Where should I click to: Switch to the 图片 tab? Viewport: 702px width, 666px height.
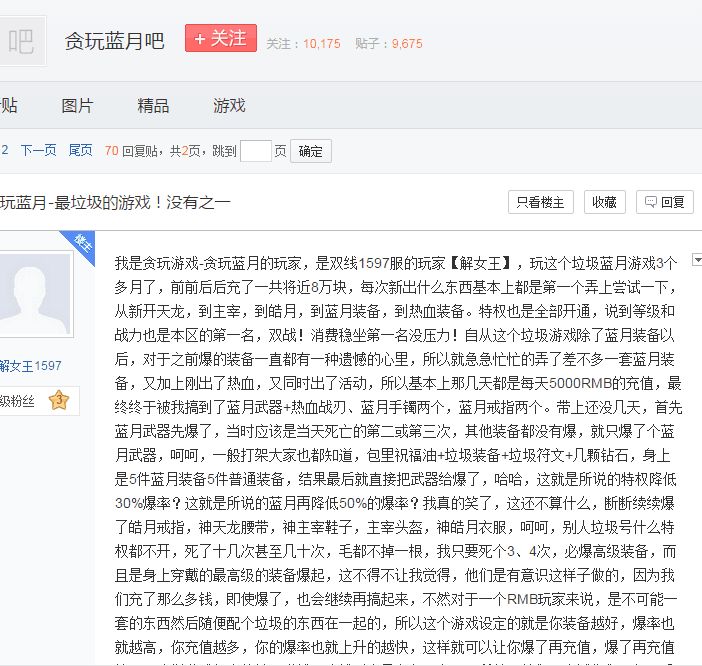pos(77,106)
